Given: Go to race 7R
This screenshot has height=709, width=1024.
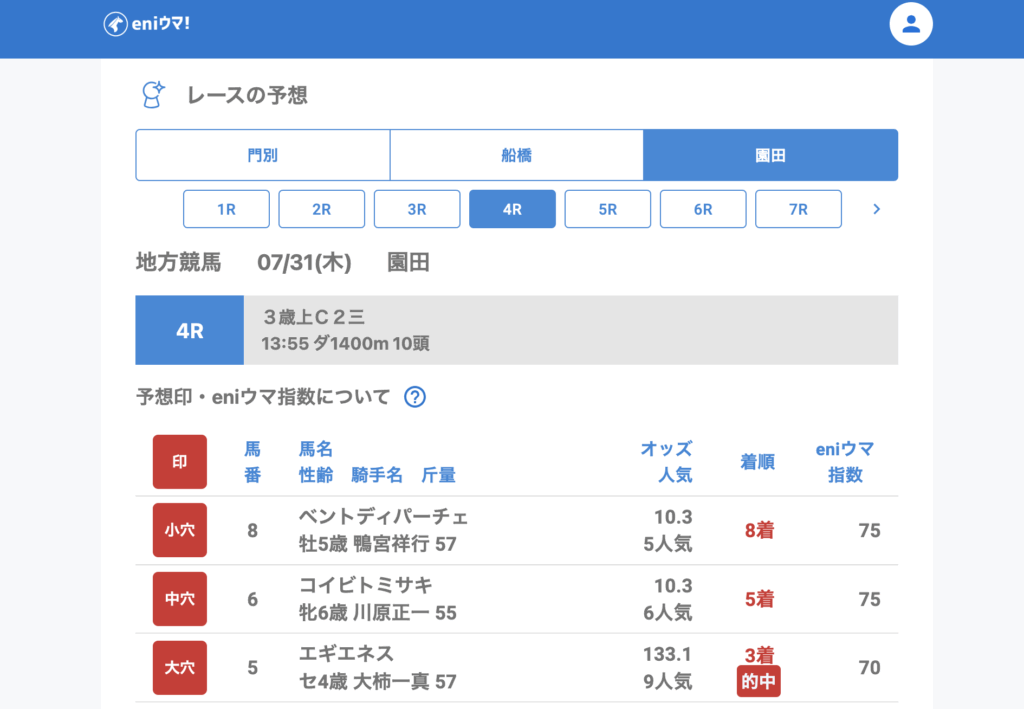Looking at the screenshot, I should [798, 209].
